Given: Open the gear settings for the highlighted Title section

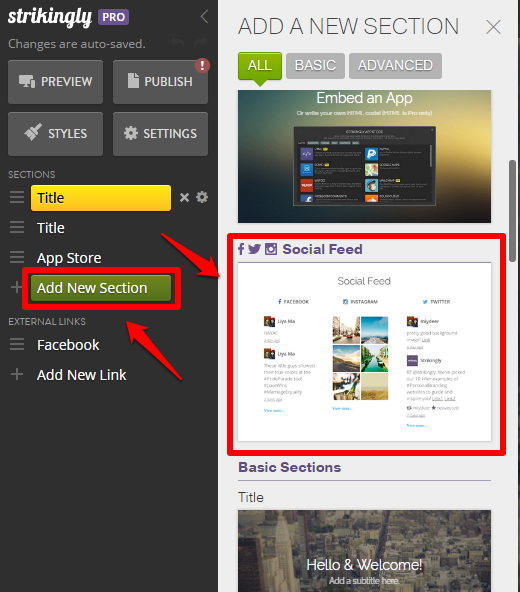Looking at the screenshot, I should click(202, 197).
